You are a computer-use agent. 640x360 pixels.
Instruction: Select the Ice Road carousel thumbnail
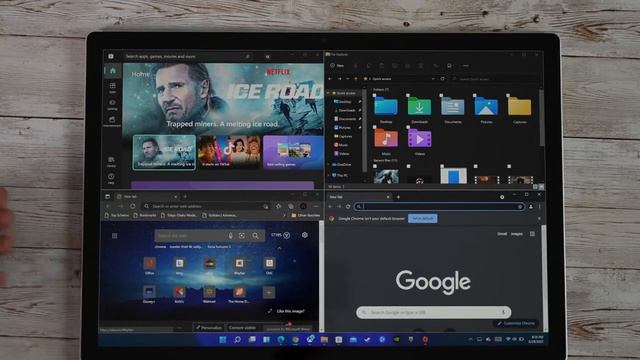tap(164, 152)
